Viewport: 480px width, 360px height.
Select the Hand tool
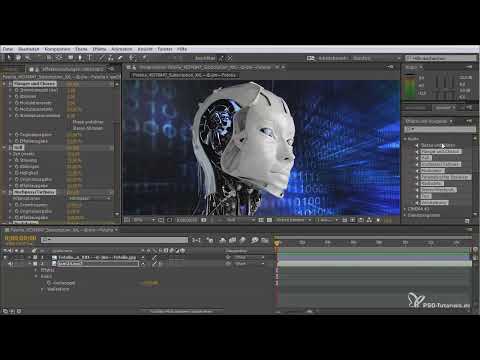[x=19, y=58]
